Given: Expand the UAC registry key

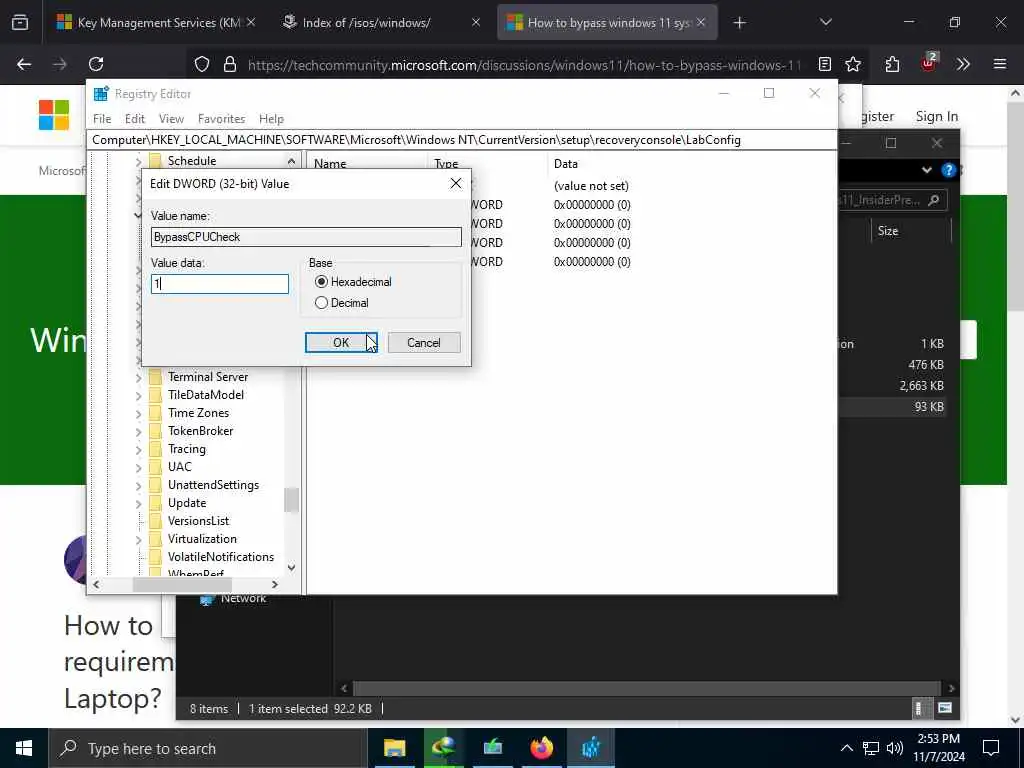Looking at the screenshot, I should tap(138, 467).
